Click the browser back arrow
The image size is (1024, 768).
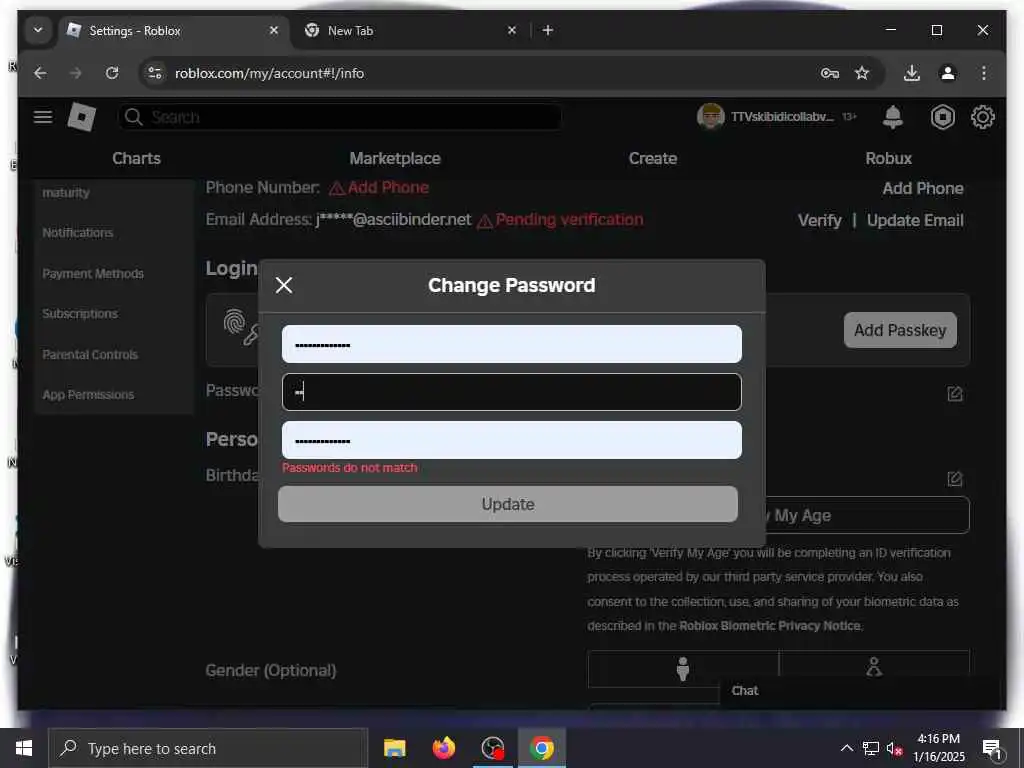tap(40, 73)
